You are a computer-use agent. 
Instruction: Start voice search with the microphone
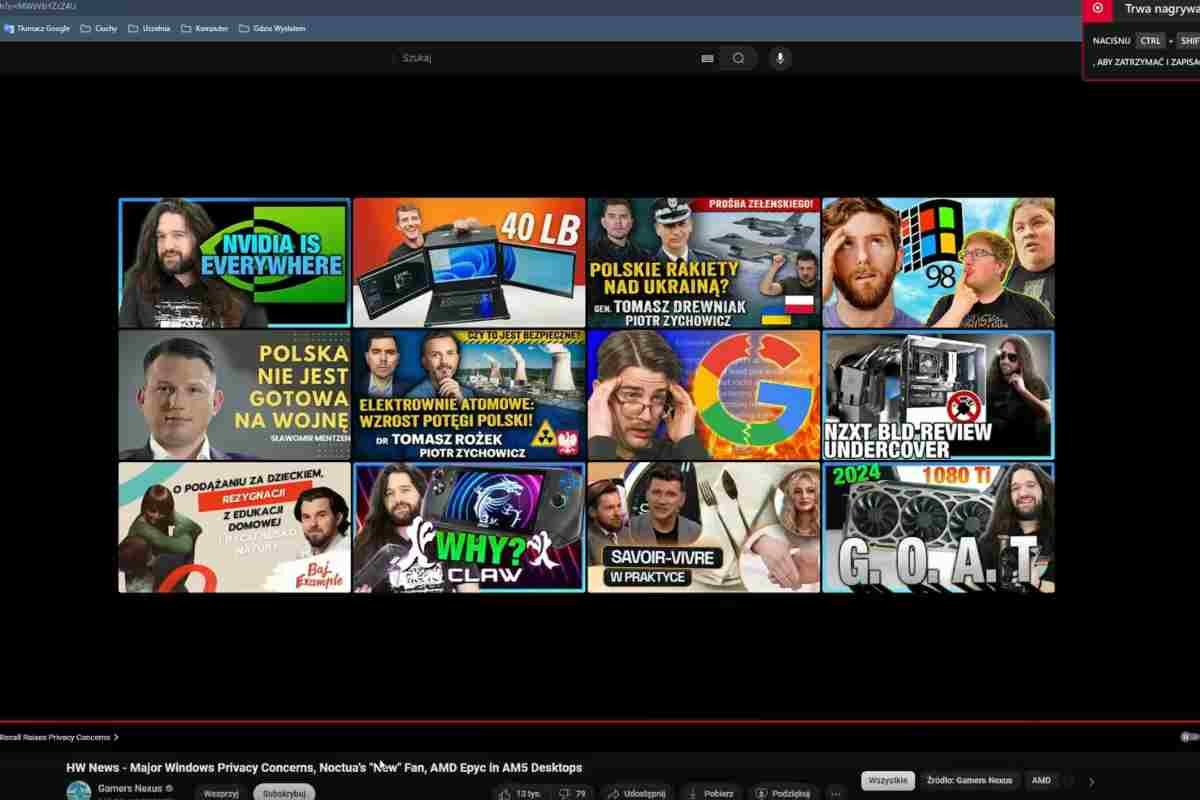pos(780,58)
